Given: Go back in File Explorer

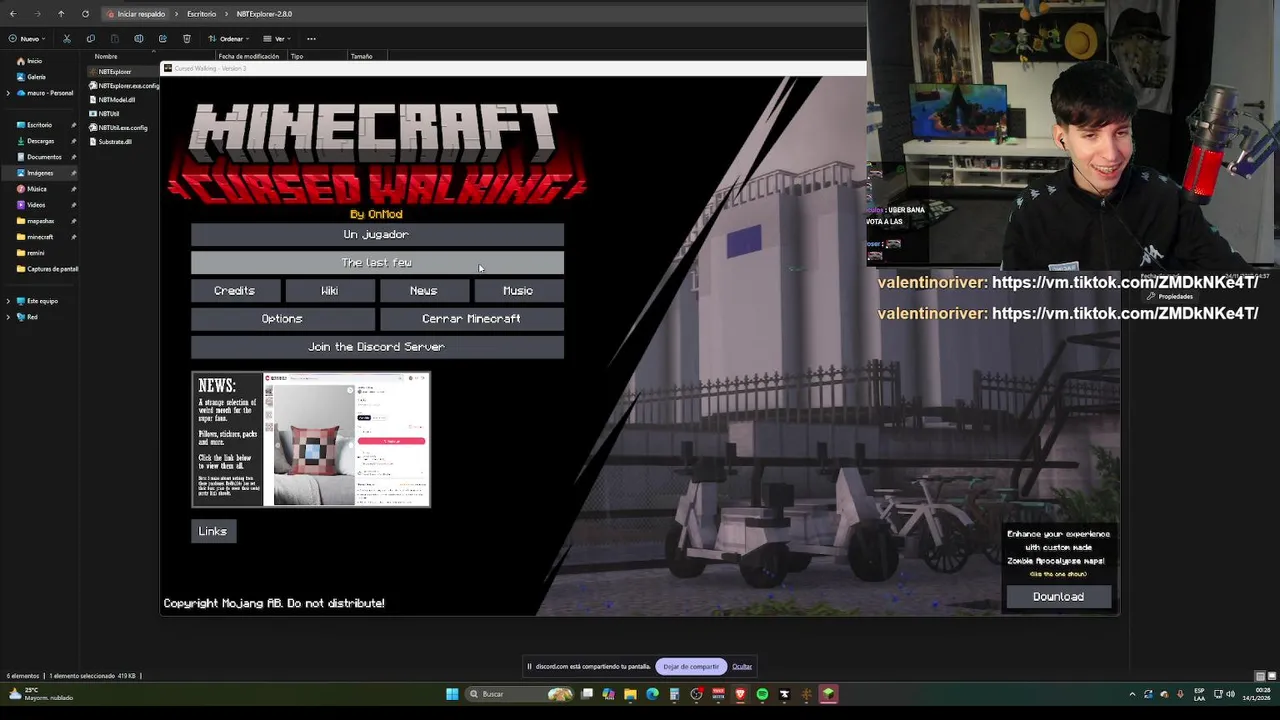Looking at the screenshot, I should pos(12,14).
